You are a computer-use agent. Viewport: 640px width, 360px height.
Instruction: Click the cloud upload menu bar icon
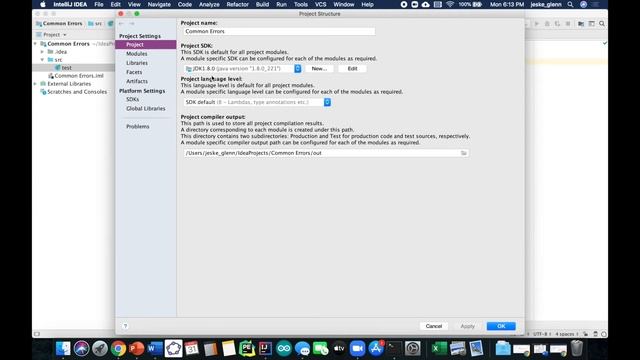click(x=425, y=4)
